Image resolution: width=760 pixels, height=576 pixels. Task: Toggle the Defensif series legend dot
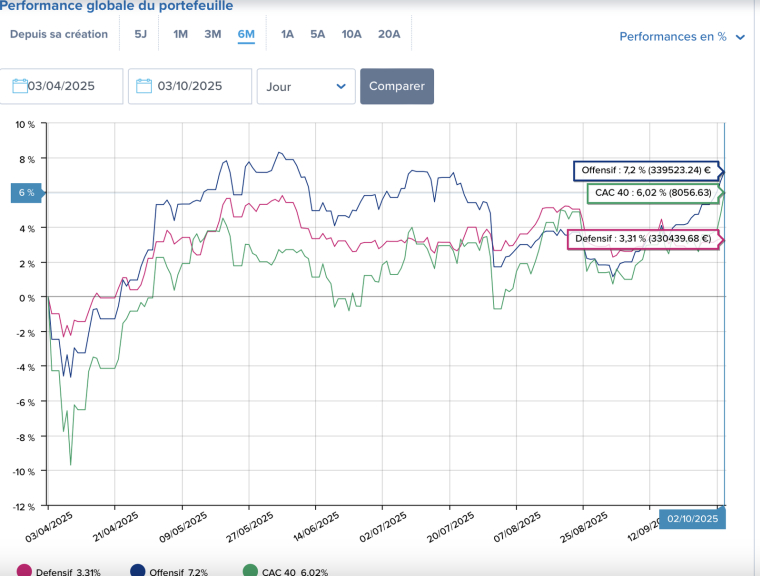pos(24,571)
